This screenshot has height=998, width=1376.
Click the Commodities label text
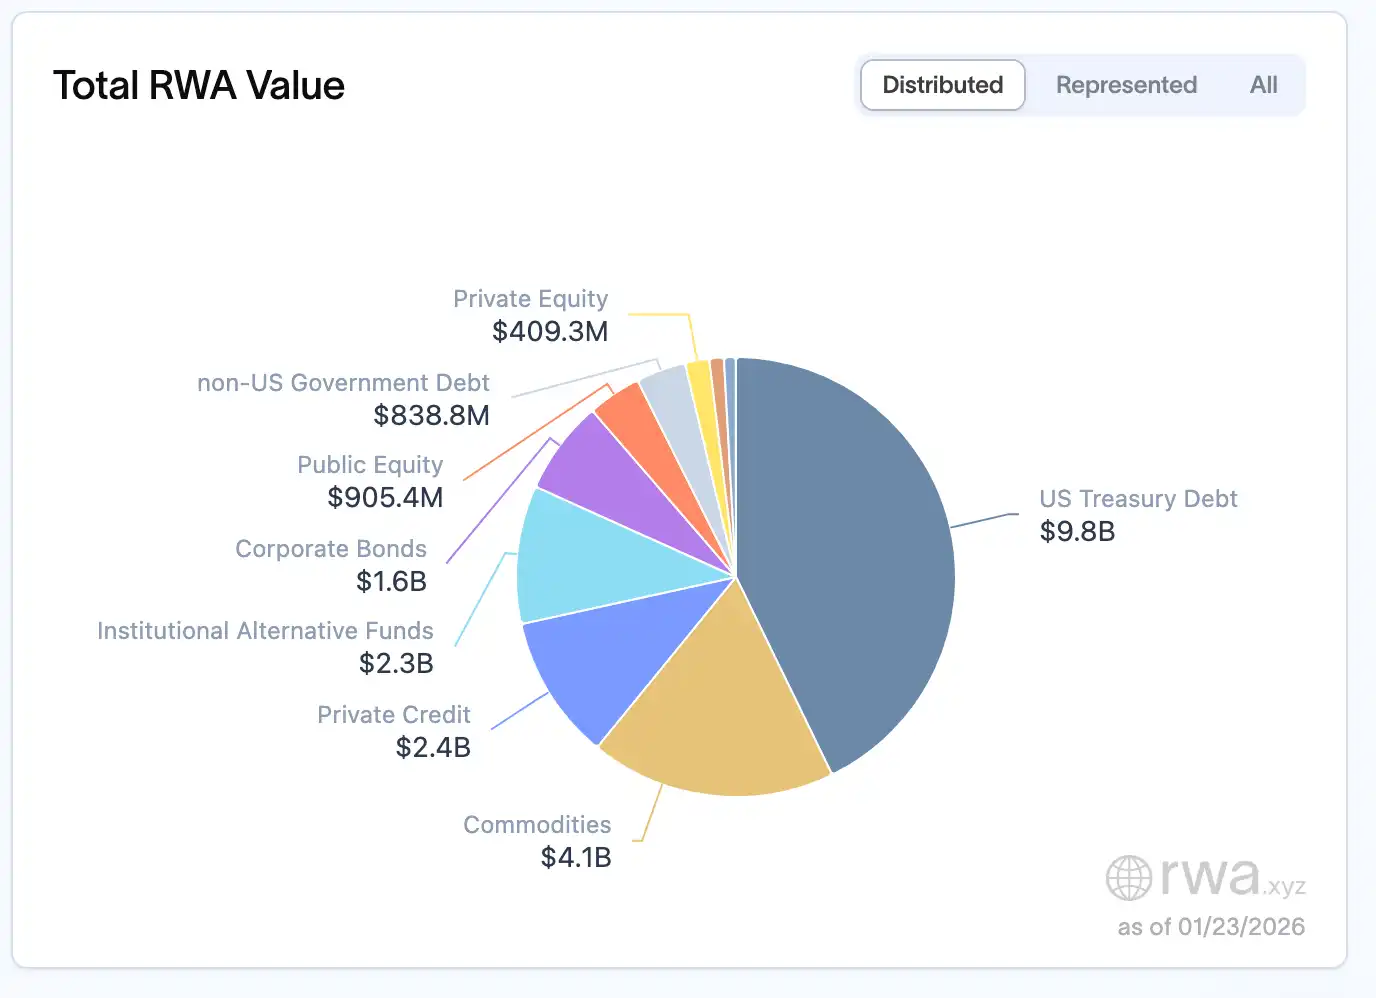click(x=537, y=825)
